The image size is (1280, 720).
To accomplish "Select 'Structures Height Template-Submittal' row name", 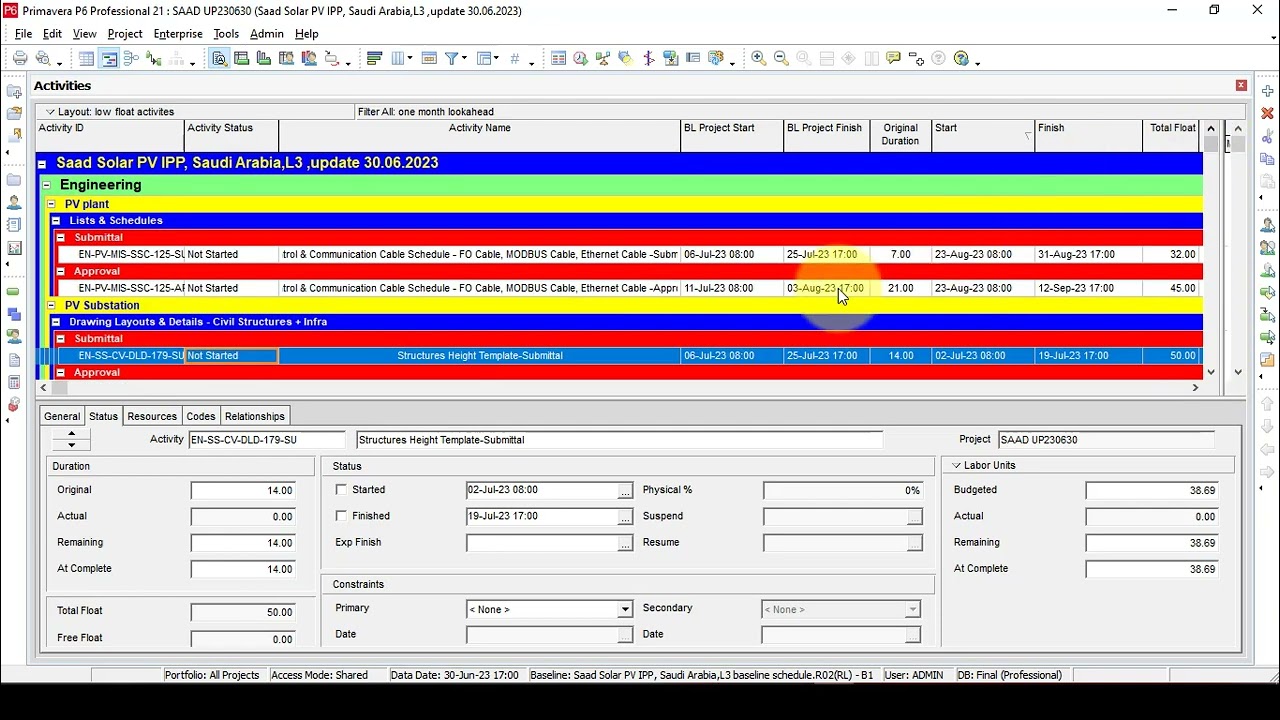I will (x=480, y=356).
